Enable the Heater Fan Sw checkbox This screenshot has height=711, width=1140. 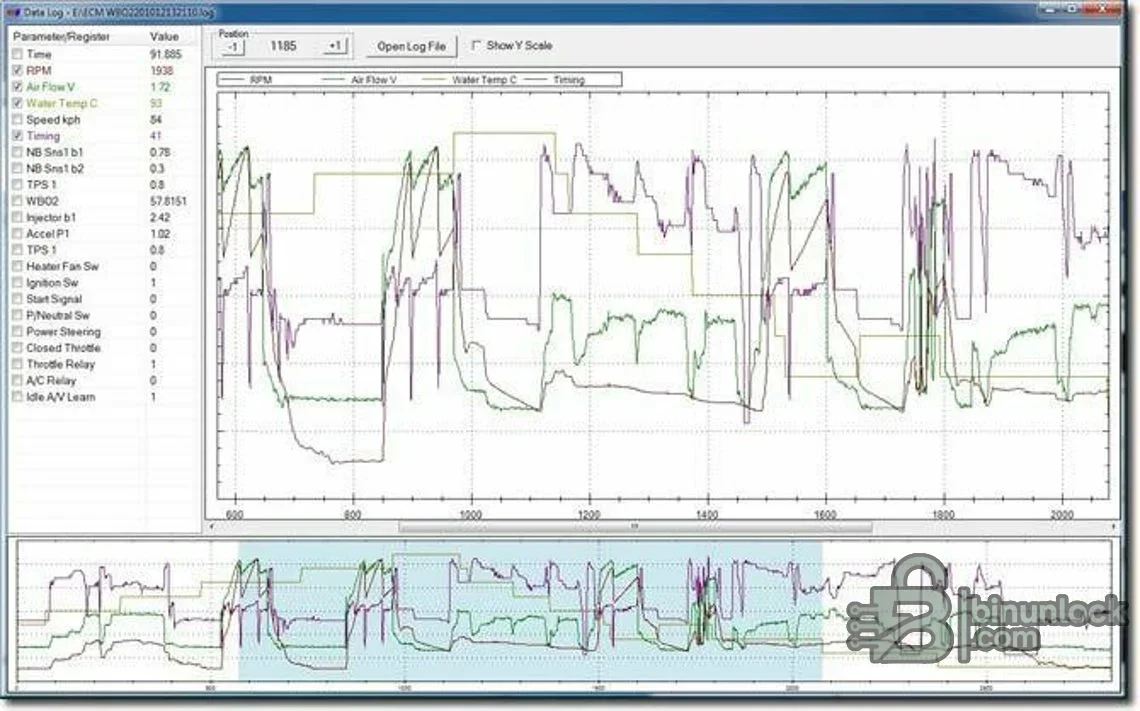tap(17, 267)
